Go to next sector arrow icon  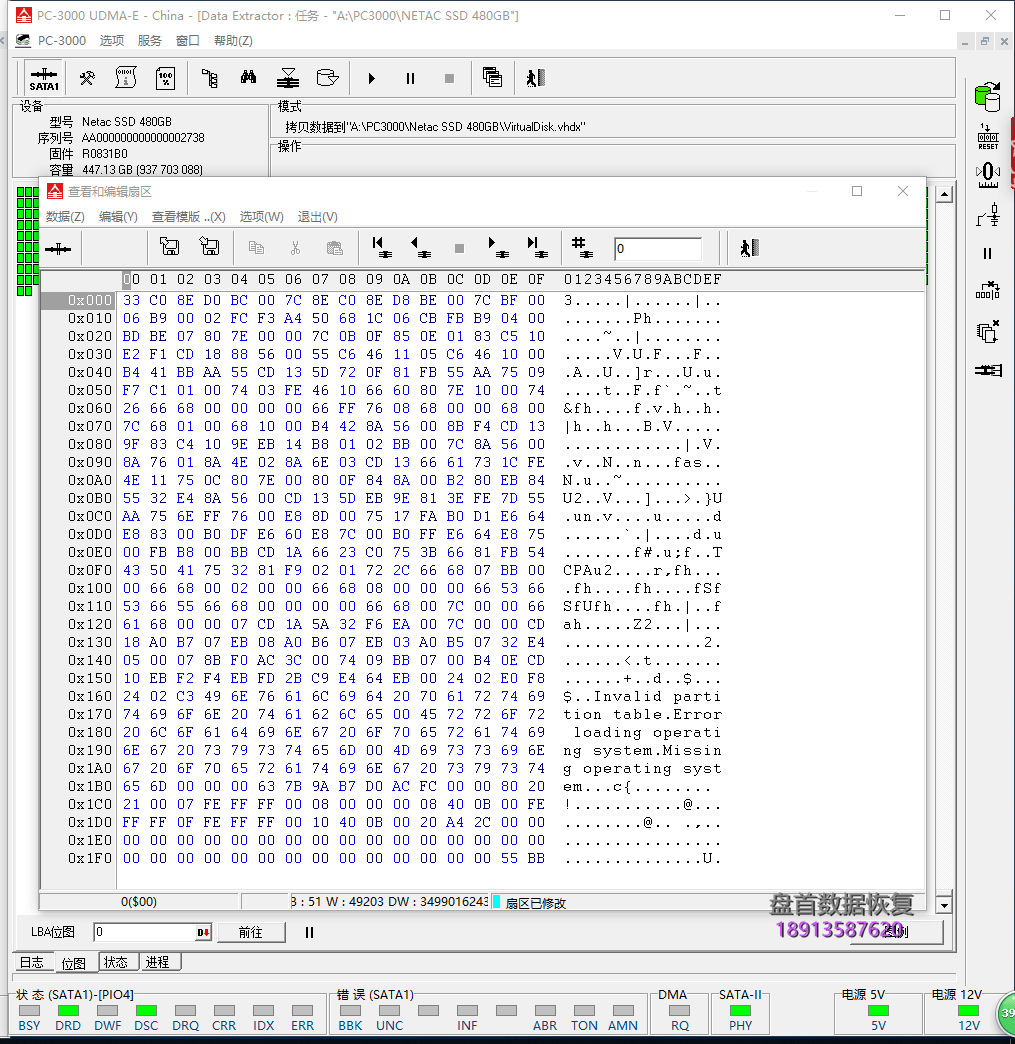(498, 248)
